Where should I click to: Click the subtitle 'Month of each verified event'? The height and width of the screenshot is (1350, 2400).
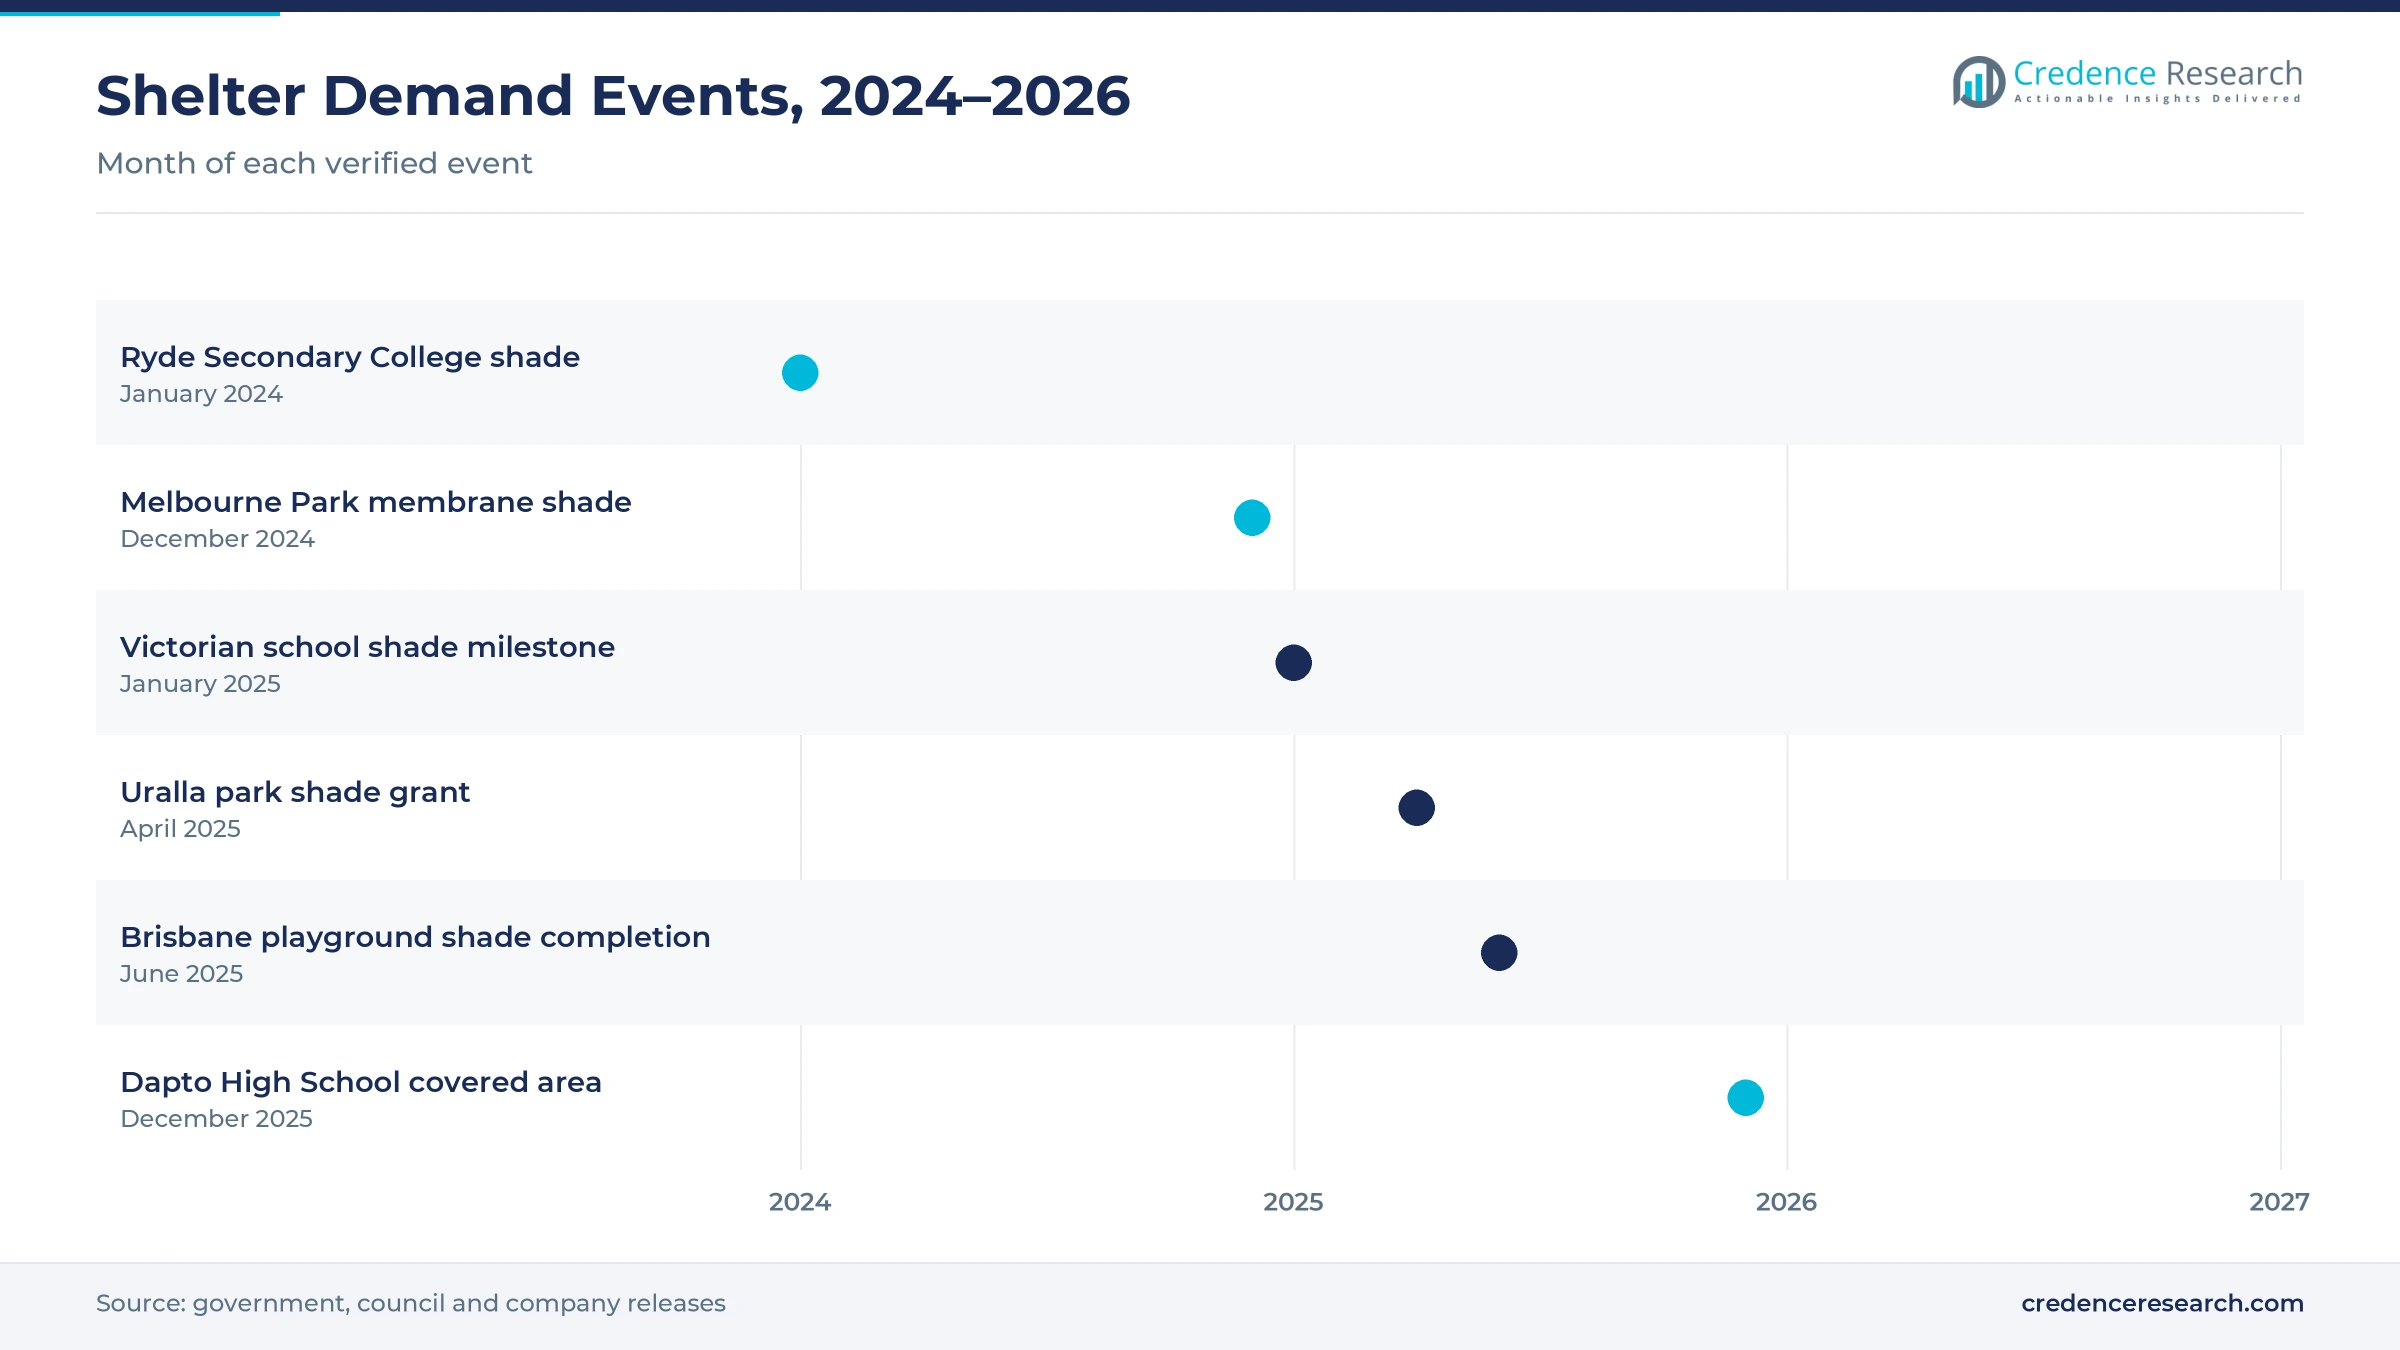pos(314,163)
